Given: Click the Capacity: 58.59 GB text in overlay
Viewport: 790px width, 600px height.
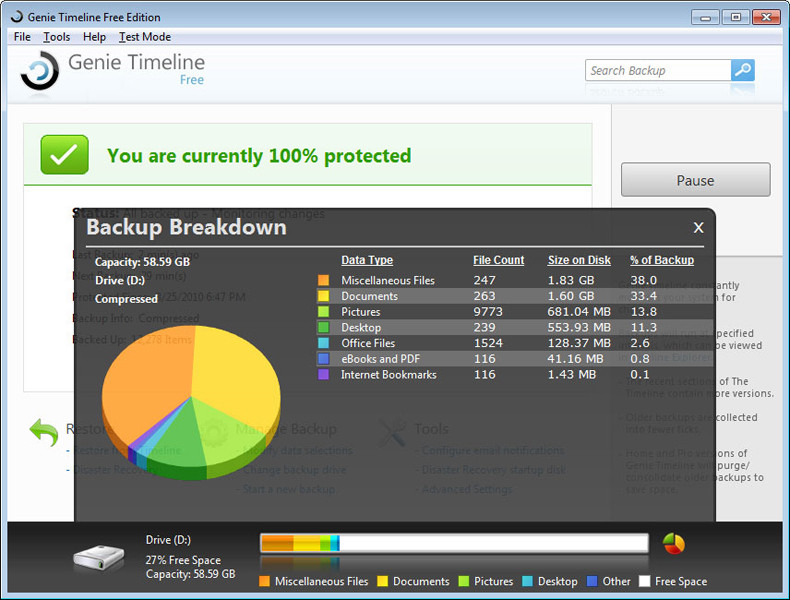Looking at the screenshot, I should 142,262.
